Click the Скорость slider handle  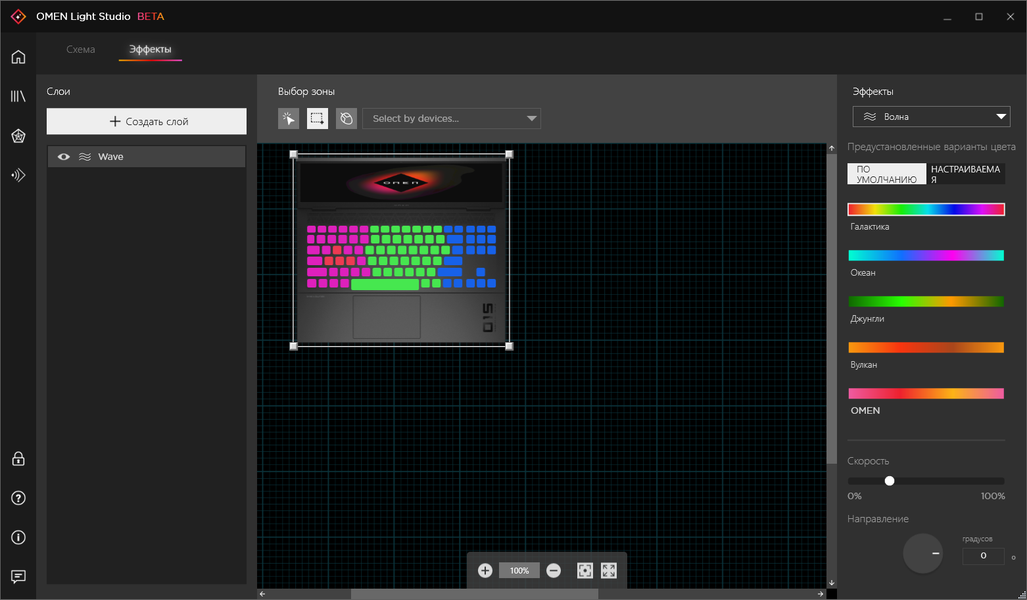click(889, 481)
